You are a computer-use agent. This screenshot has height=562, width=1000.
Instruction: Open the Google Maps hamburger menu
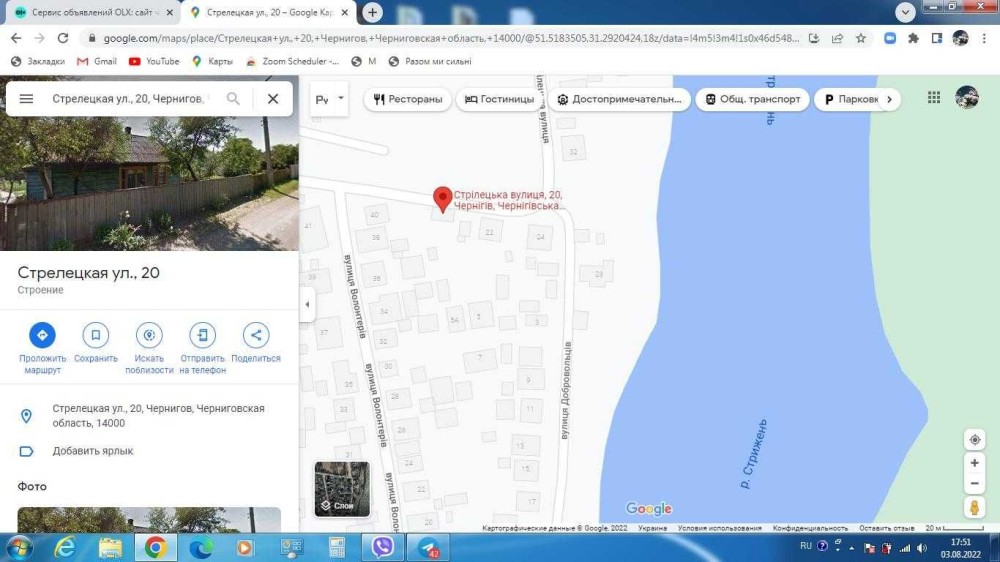coord(27,99)
